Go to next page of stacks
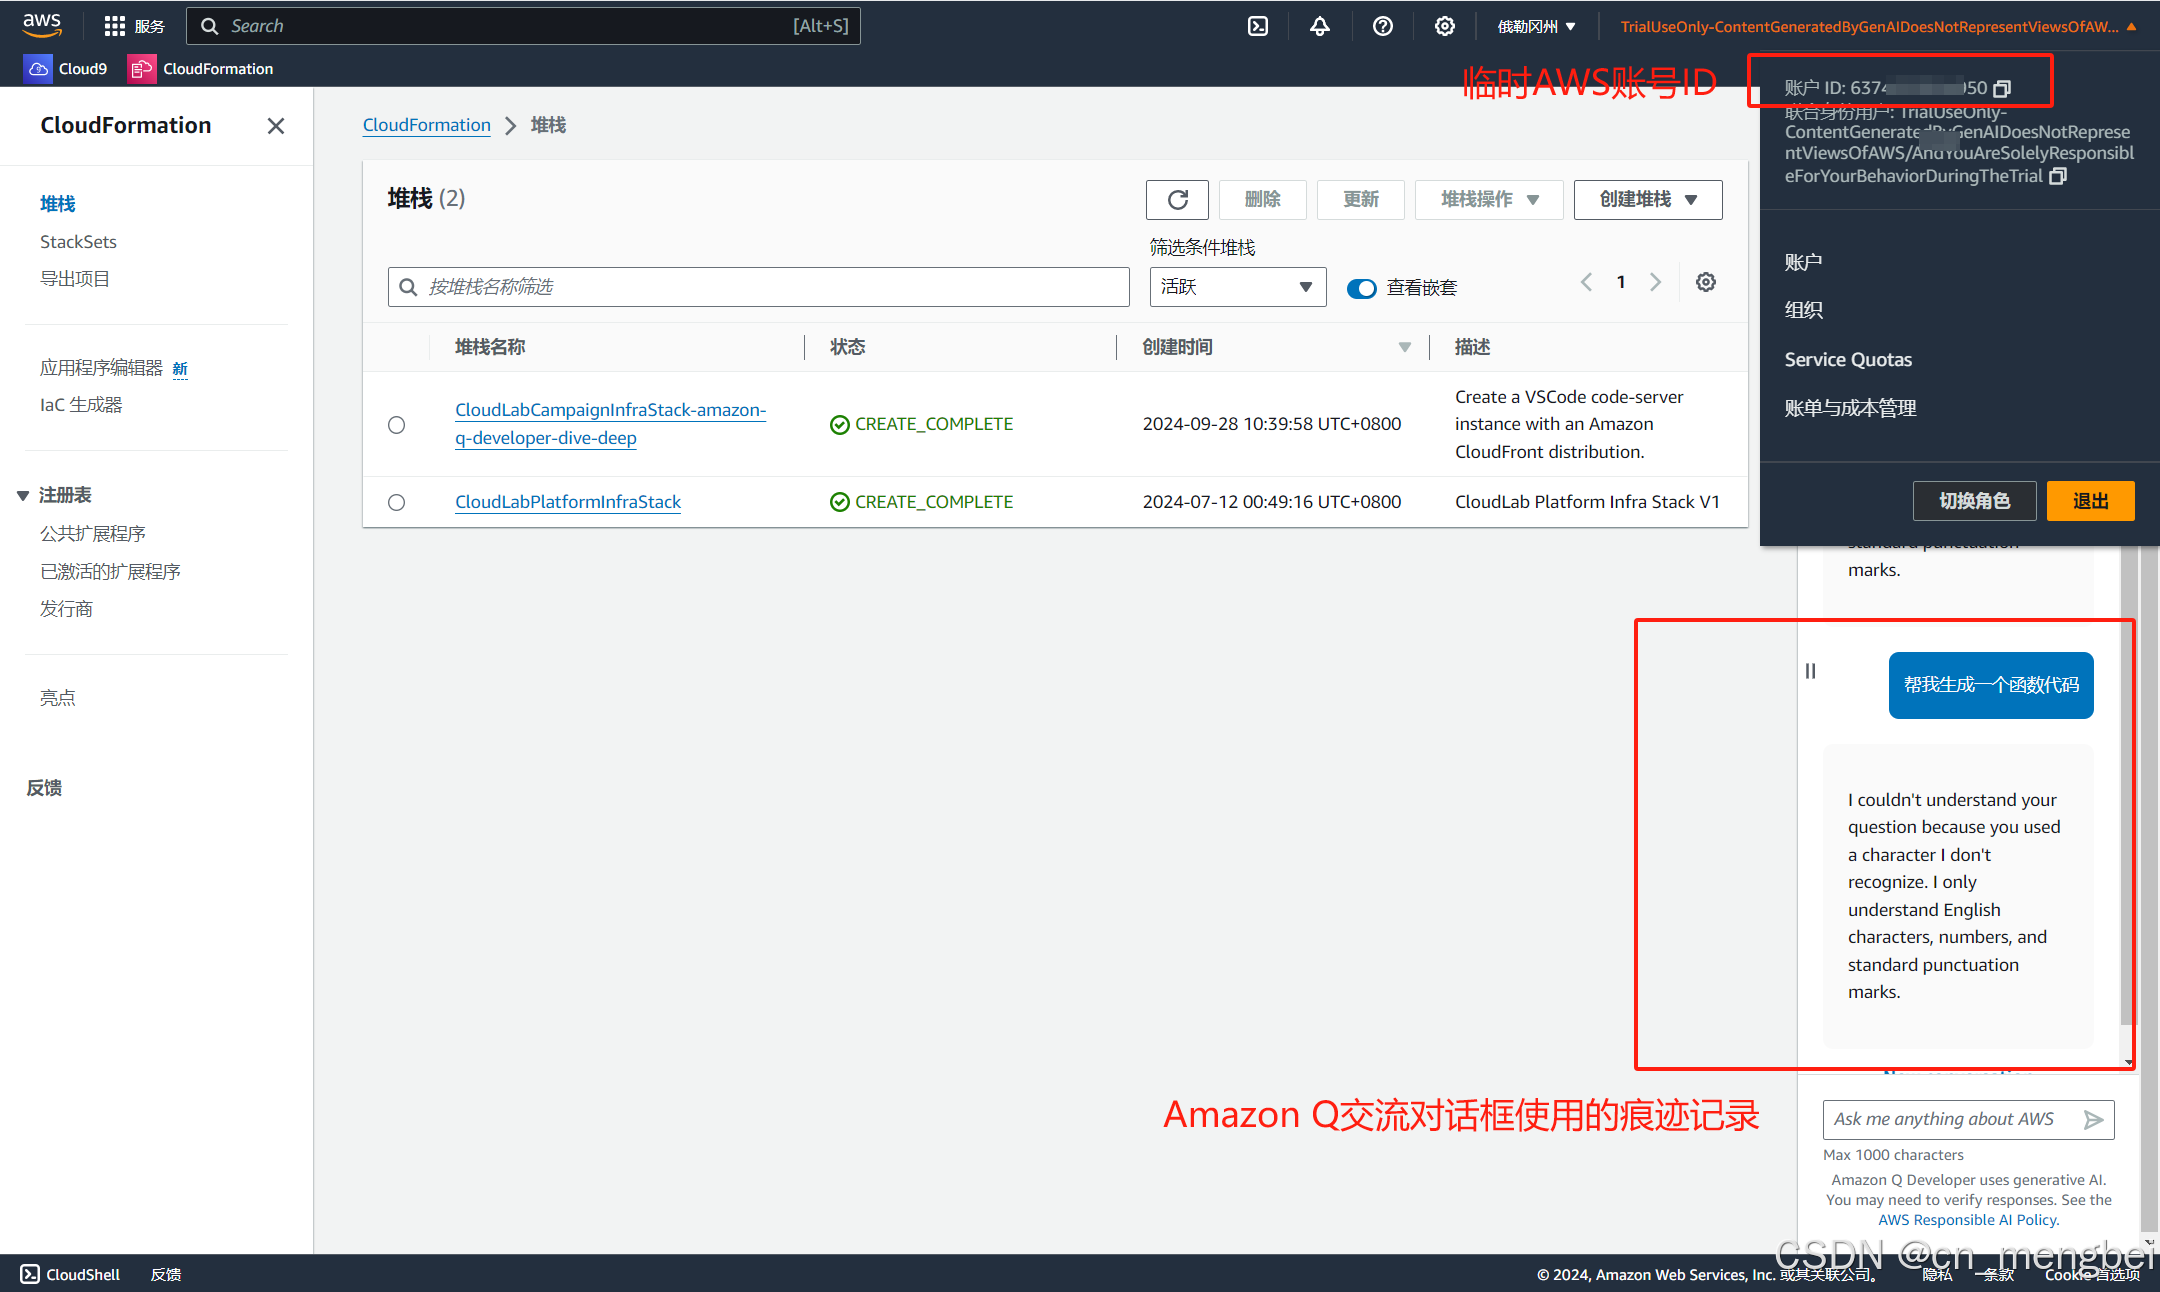The height and width of the screenshot is (1292, 2160). pyautogui.click(x=1656, y=282)
